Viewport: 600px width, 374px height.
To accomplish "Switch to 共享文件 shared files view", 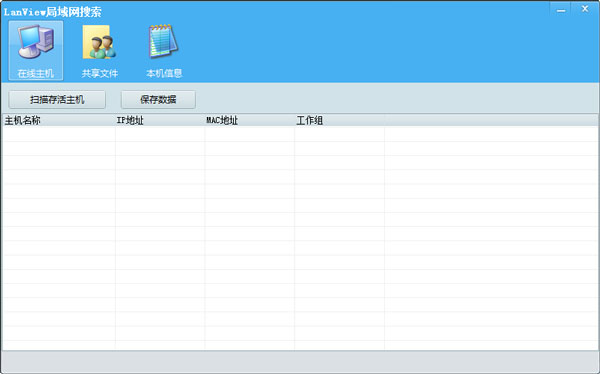I will [x=99, y=51].
